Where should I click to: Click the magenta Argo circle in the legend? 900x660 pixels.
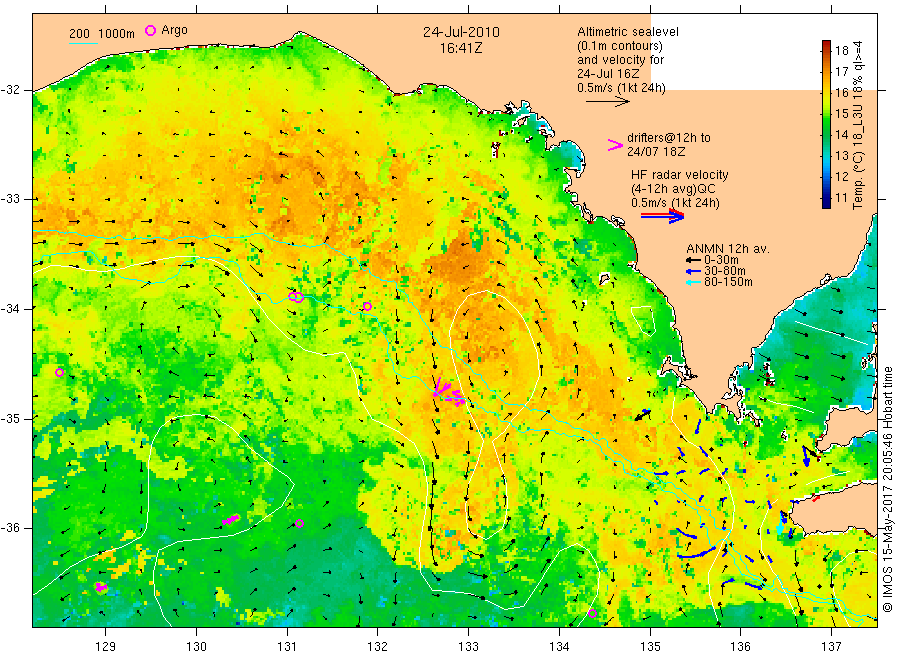[x=150, y=30]
